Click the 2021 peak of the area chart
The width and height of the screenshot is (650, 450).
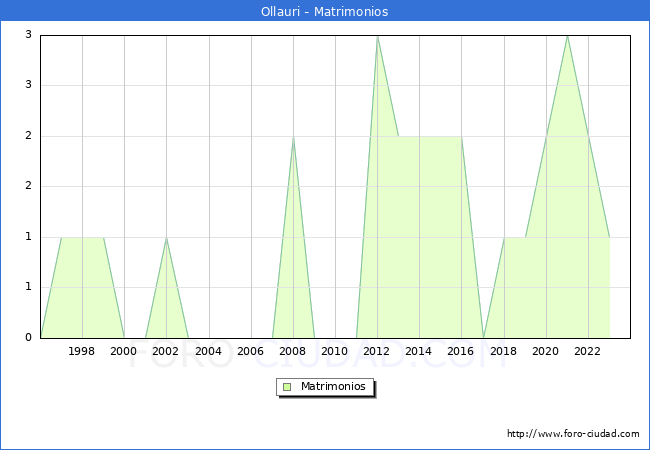coord(567,37)
